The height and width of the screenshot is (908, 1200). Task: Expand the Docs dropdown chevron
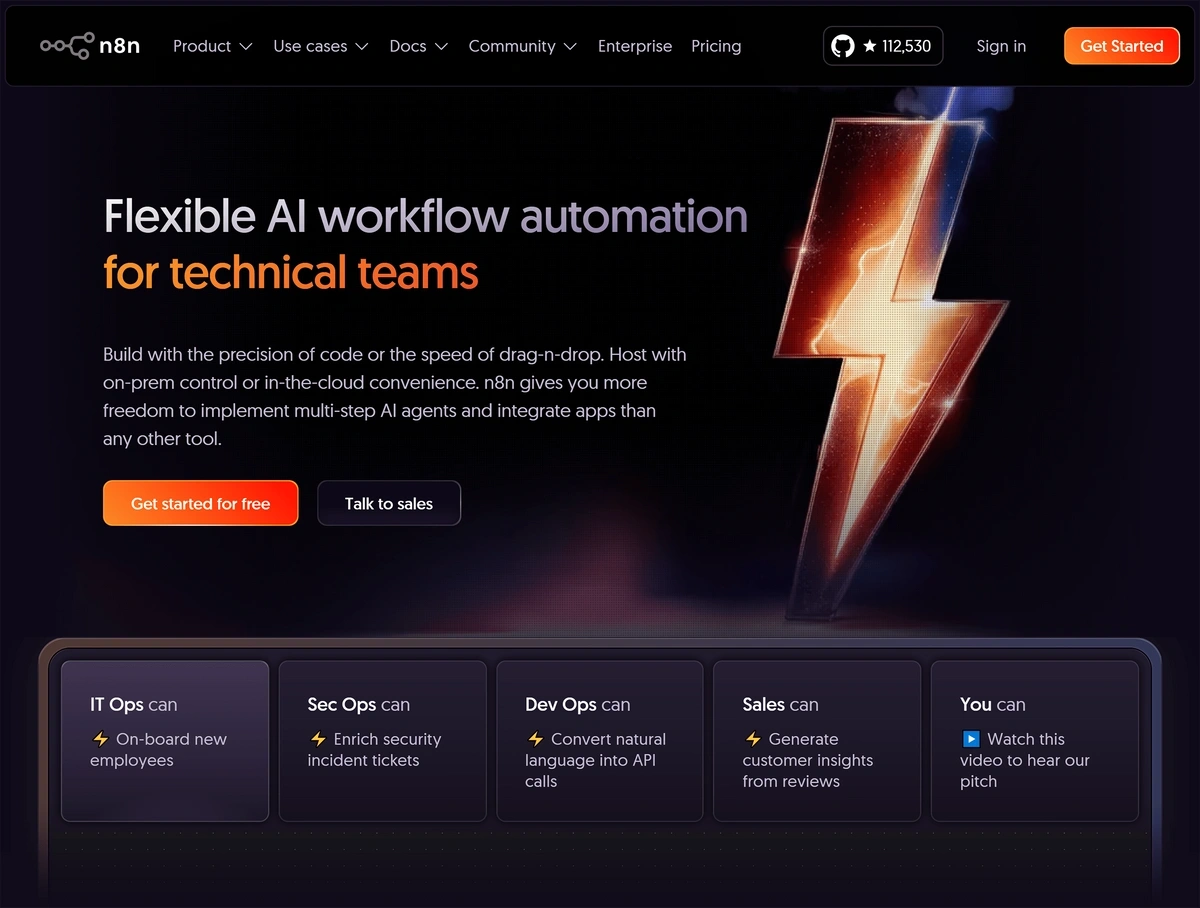[441, 47]
